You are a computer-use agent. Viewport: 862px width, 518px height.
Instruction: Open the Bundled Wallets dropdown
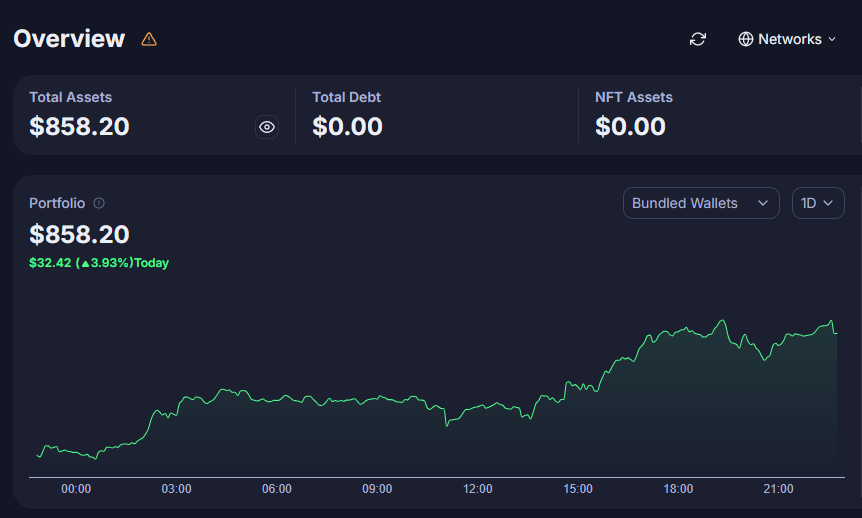pos(701,203)
